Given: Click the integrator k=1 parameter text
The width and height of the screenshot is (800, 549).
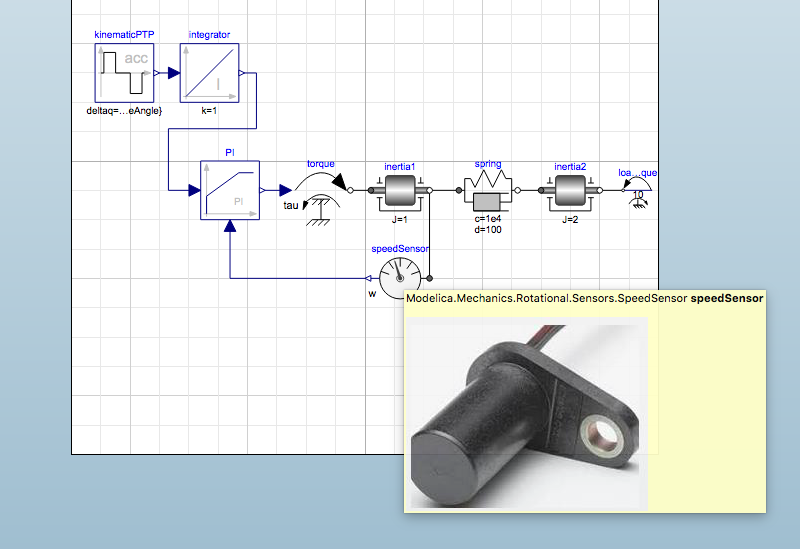Looking at the screenshot, I should coord(209,110).
